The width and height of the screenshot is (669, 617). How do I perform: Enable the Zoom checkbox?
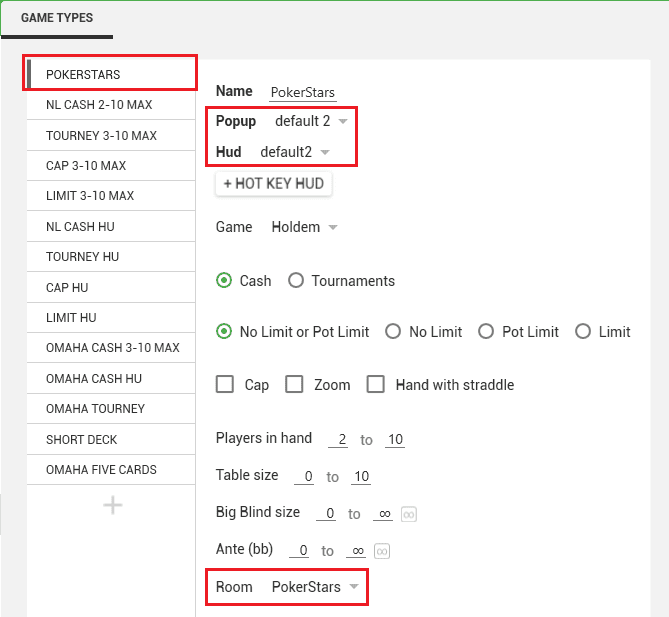(294, 384)
